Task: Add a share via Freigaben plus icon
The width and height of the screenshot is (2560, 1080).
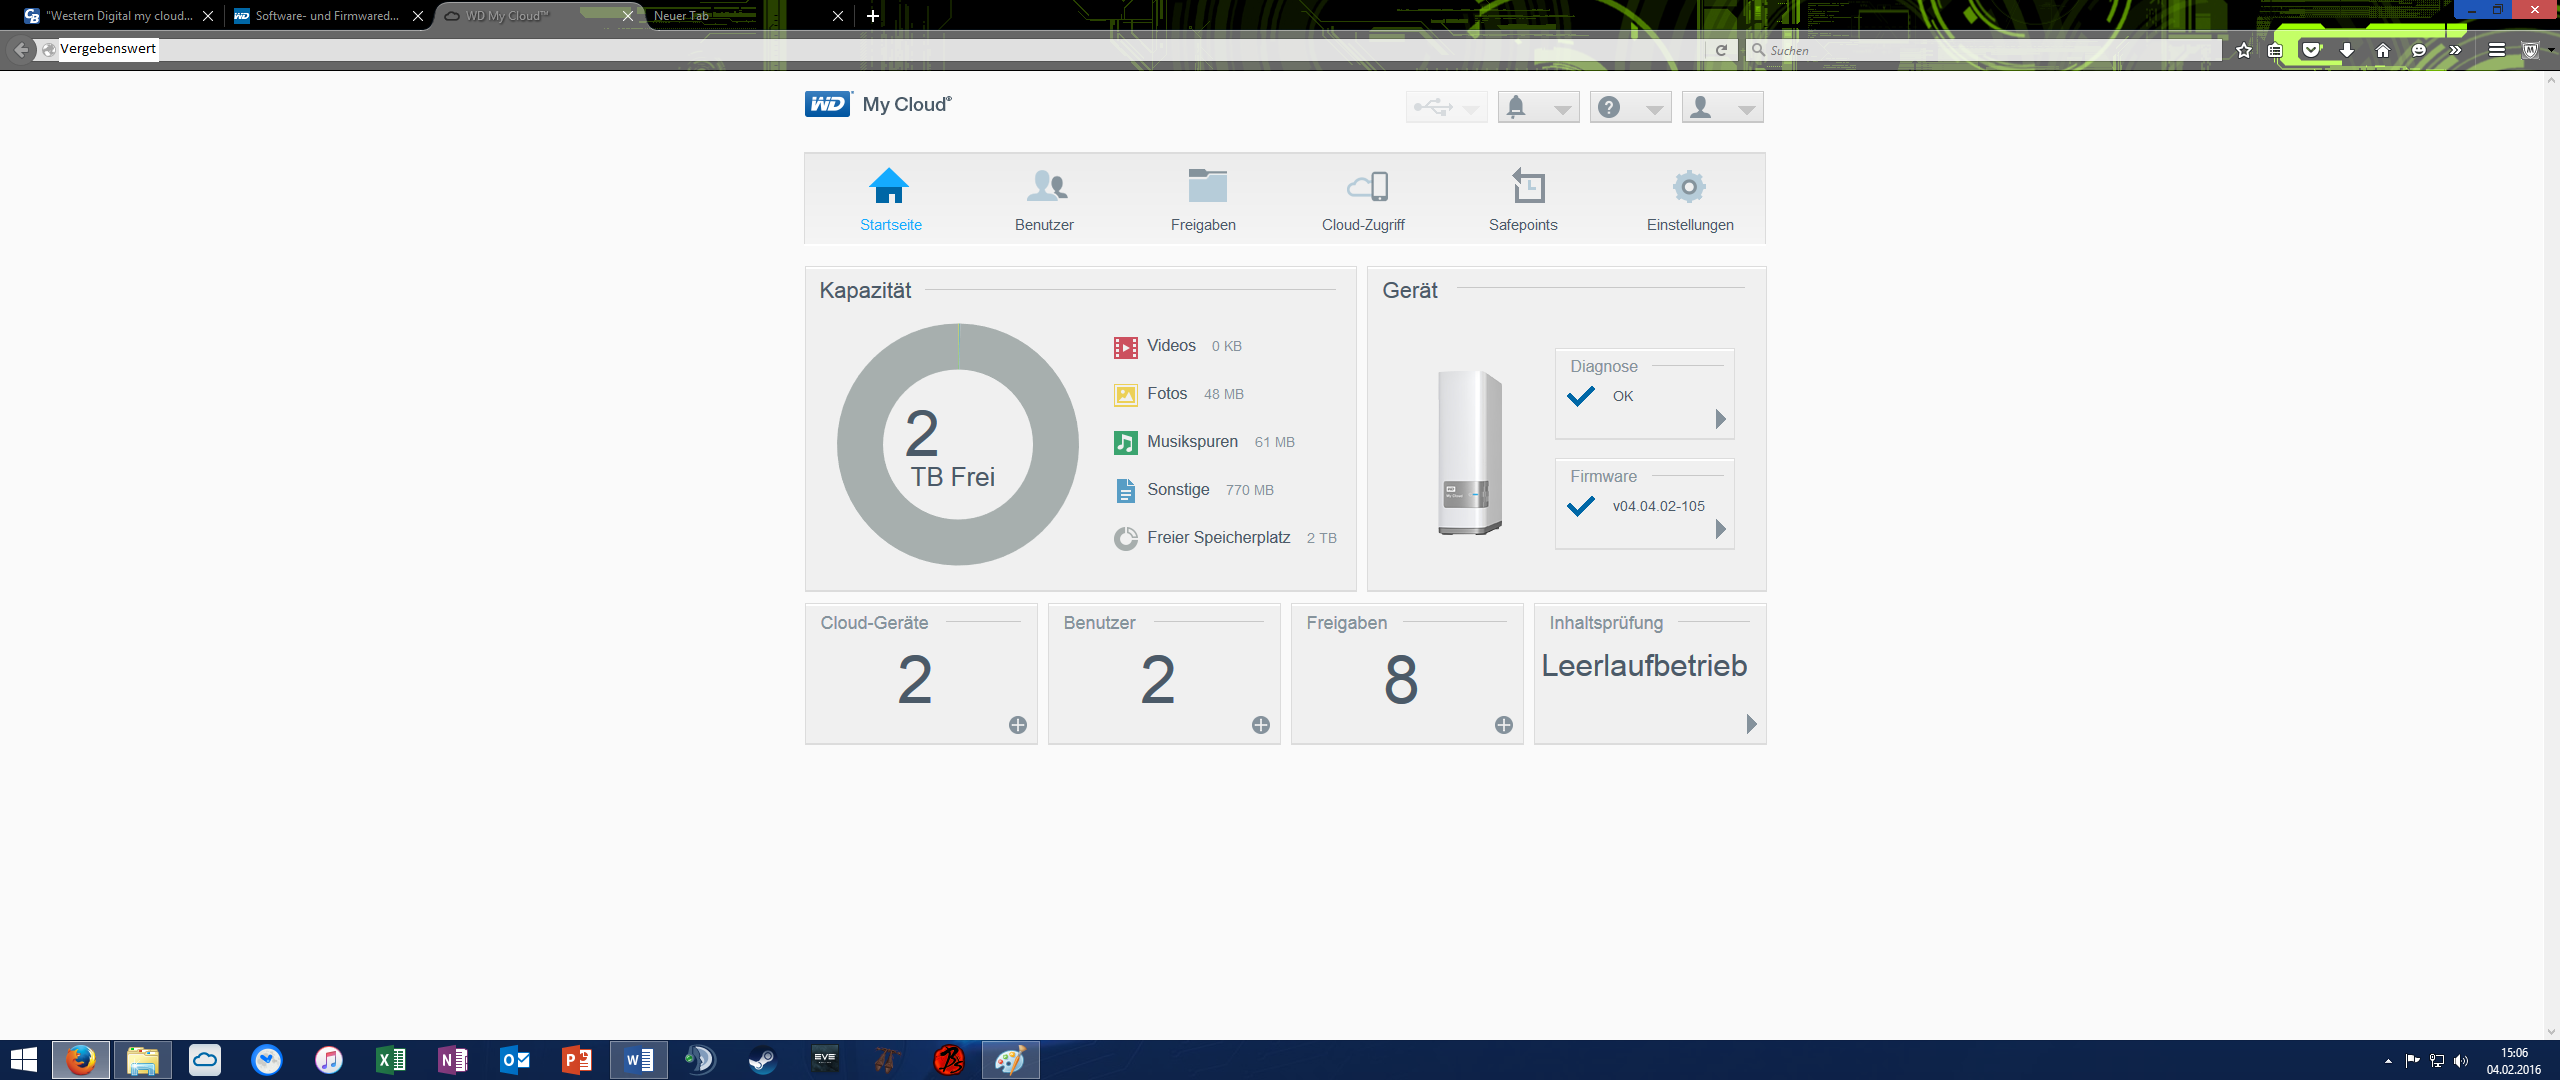Action: pos(1503,725)
